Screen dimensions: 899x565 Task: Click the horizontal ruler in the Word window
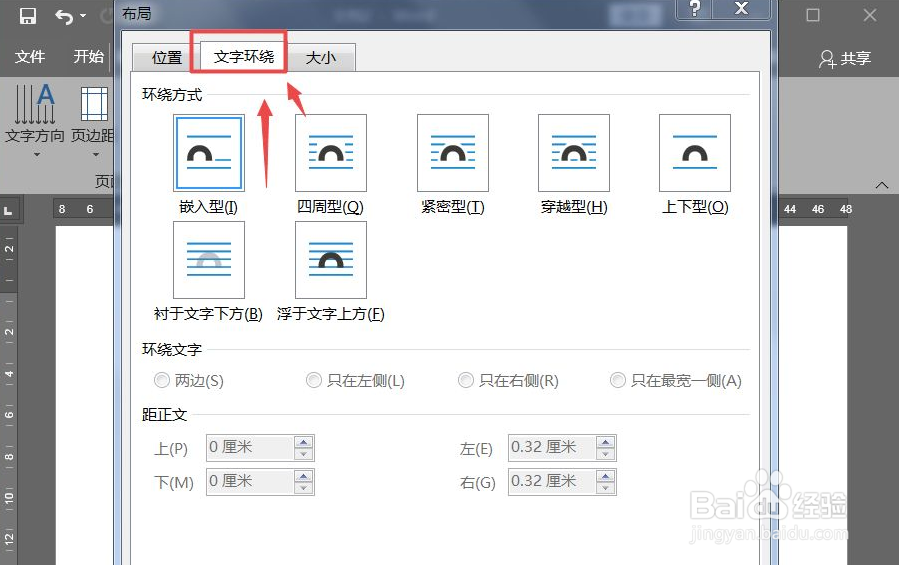click(x=815, y=209)
